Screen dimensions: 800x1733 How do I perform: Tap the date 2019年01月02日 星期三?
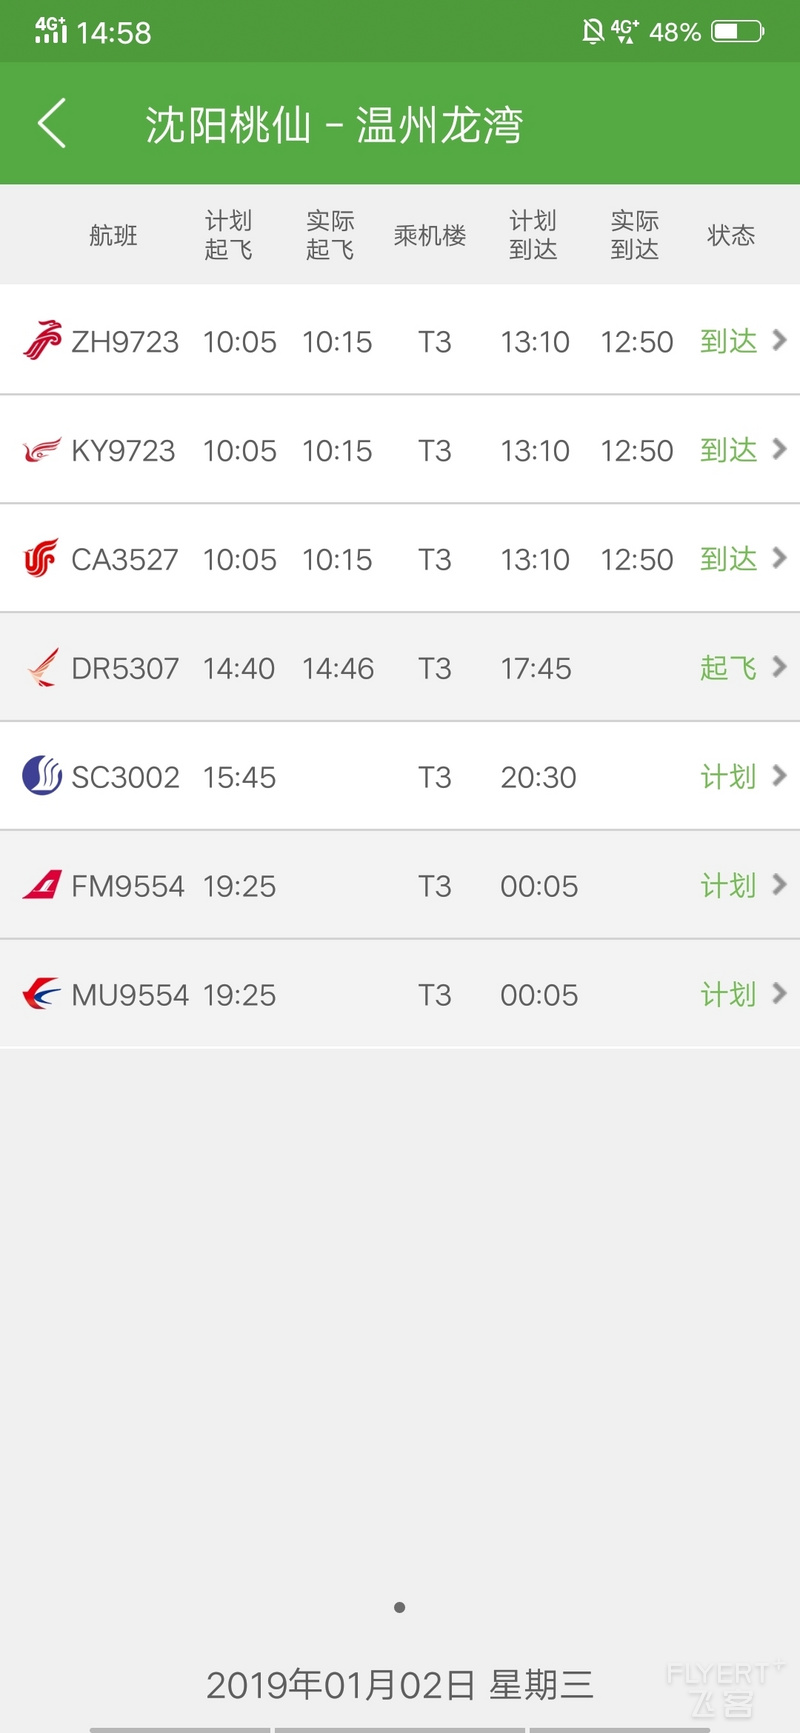[400, 1685]
